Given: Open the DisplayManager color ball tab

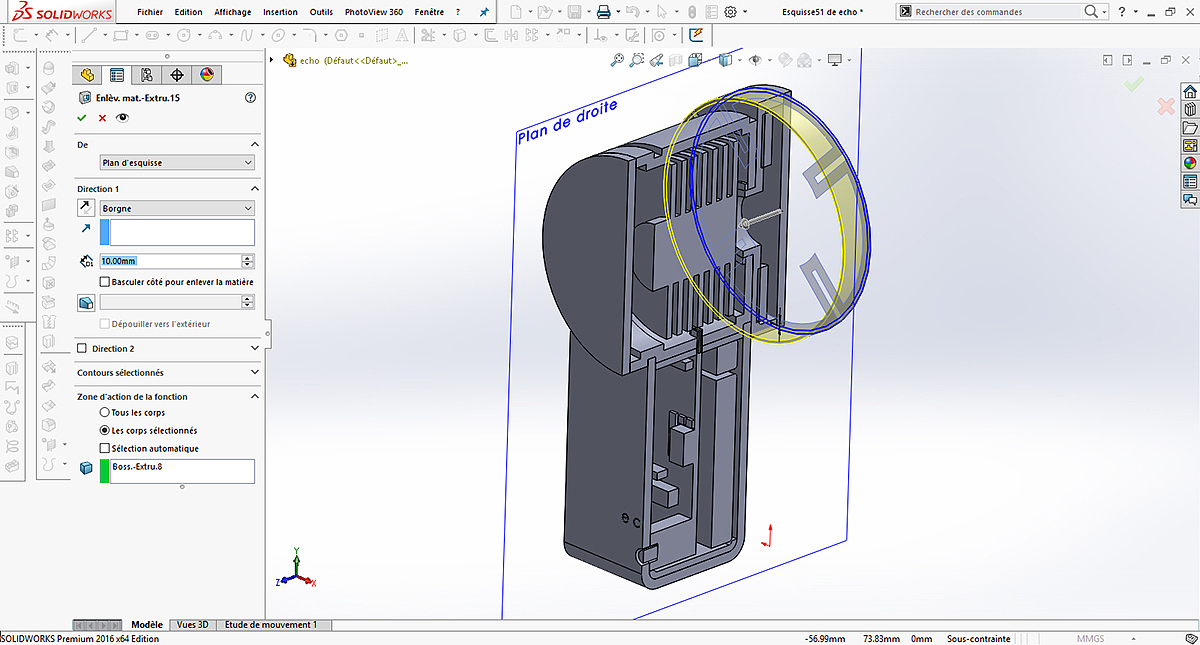Looking at the screenshot, I should pyautogui.click(x=207, y=75).
